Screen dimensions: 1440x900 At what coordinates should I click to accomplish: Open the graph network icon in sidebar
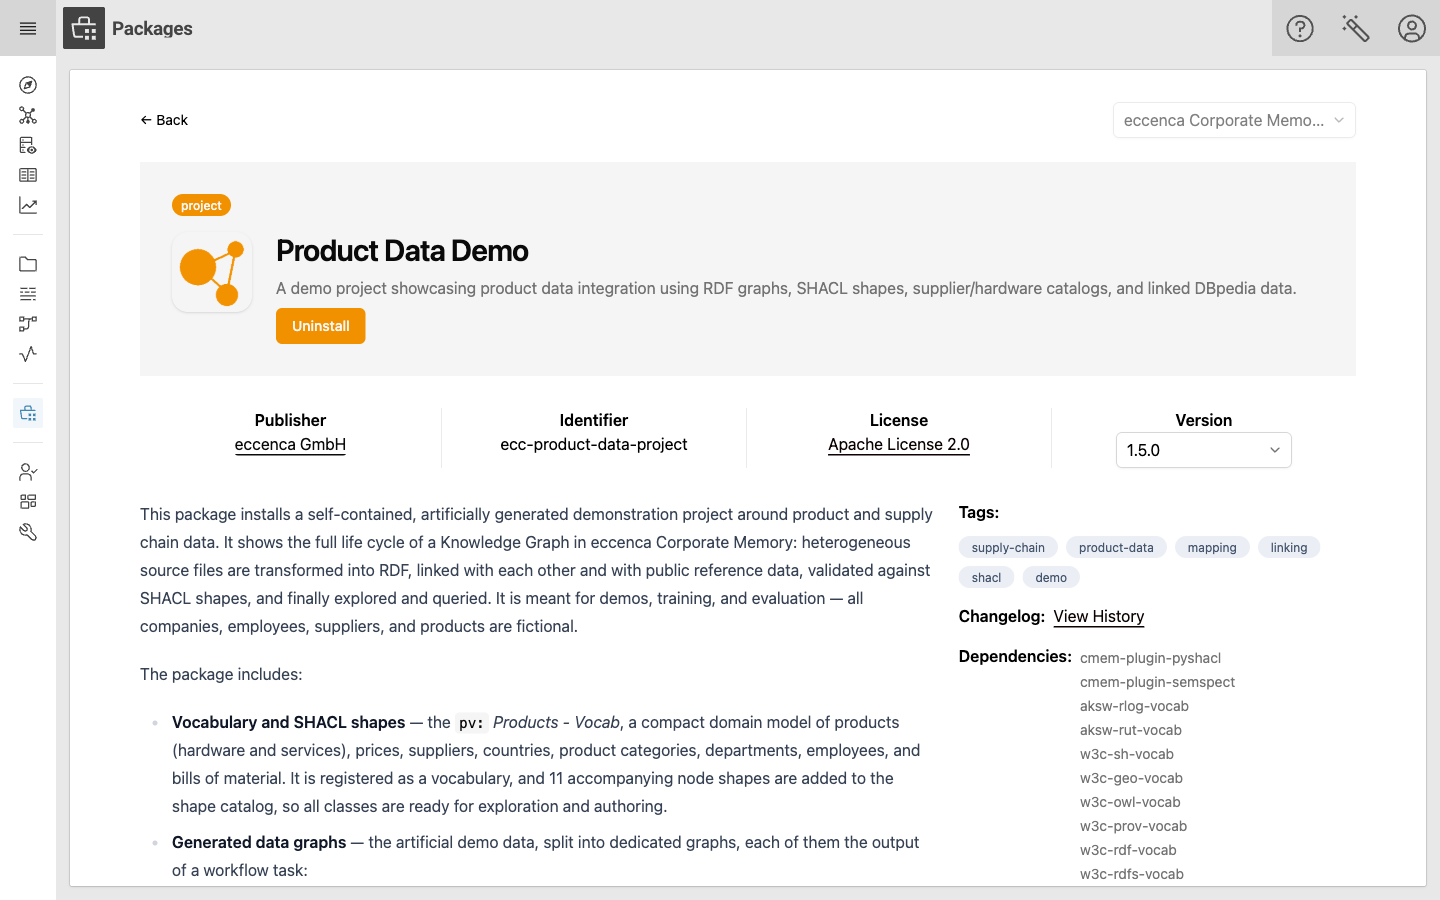(x=28, y=116)
